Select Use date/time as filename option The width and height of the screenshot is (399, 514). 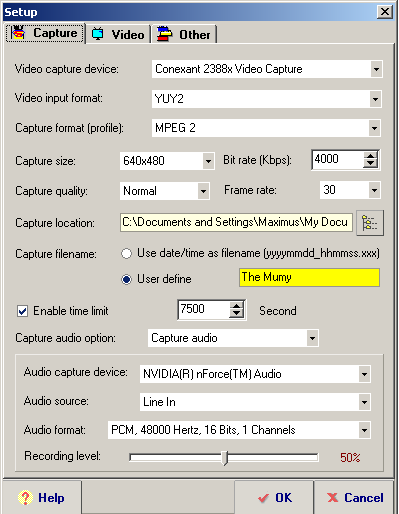pos(126,254)
